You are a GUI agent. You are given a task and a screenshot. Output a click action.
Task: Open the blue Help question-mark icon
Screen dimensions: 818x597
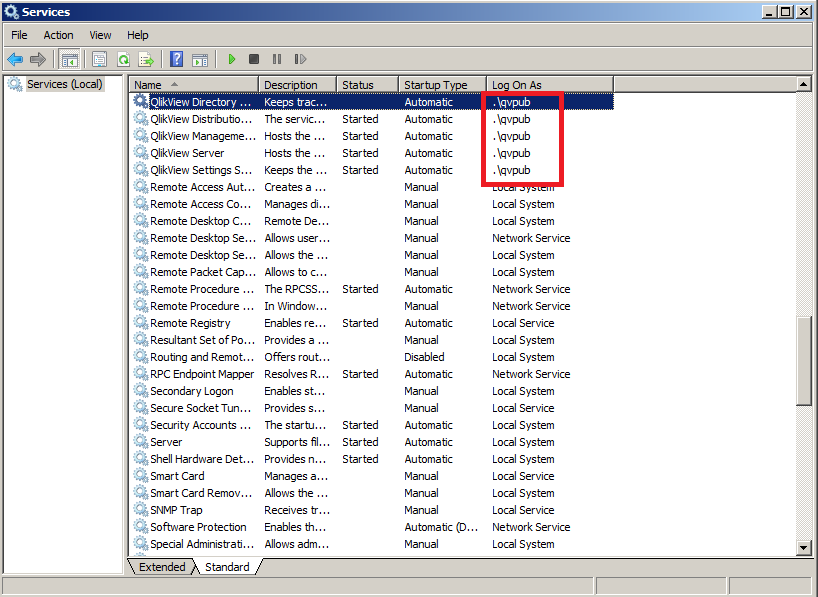[176, 59]
